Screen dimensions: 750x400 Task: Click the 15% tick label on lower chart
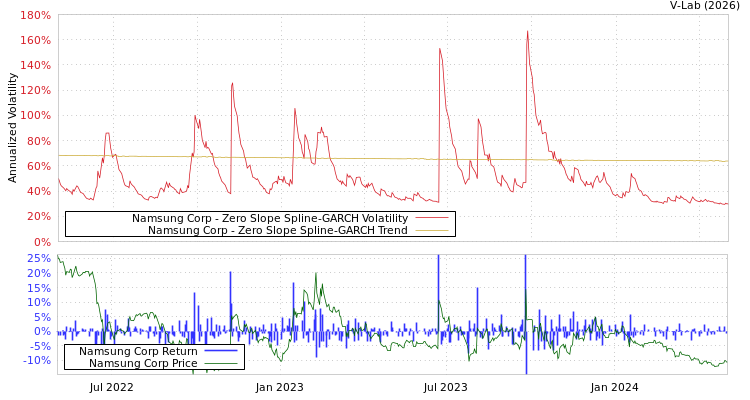38,288
